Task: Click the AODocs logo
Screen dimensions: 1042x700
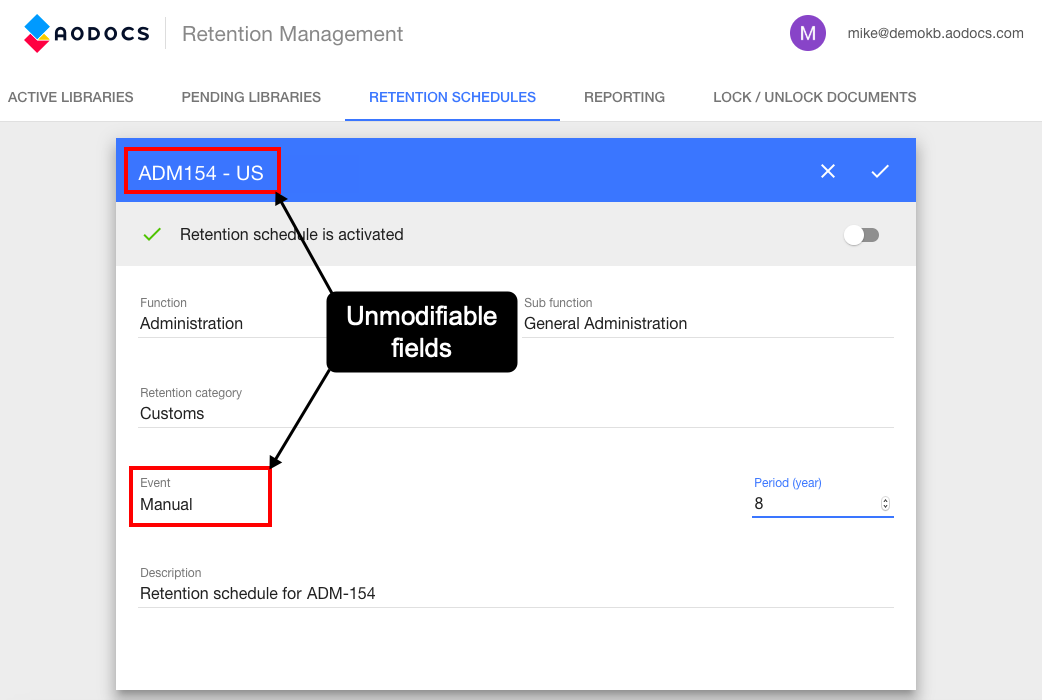Action: click(x=85, y=32)
